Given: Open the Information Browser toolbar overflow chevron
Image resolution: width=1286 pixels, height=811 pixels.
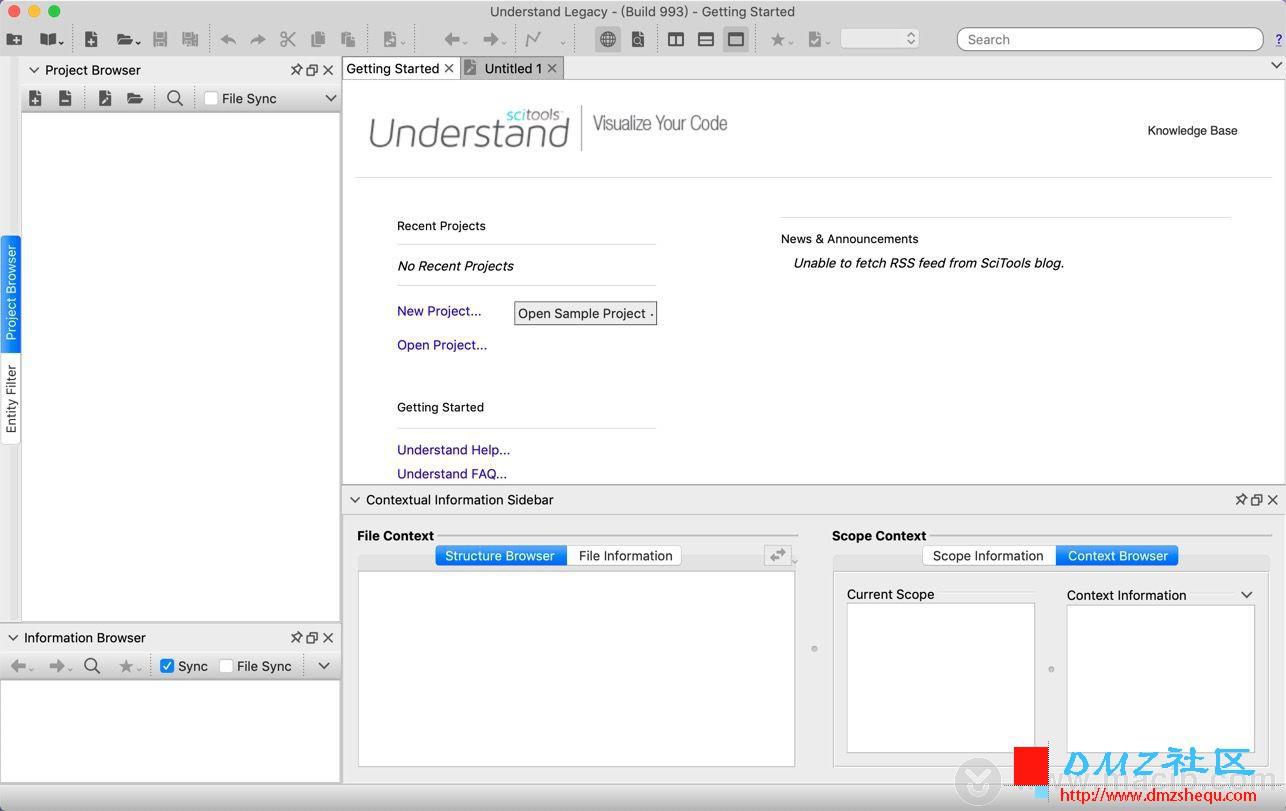Looking at the screenshot, I should point(324,666).
